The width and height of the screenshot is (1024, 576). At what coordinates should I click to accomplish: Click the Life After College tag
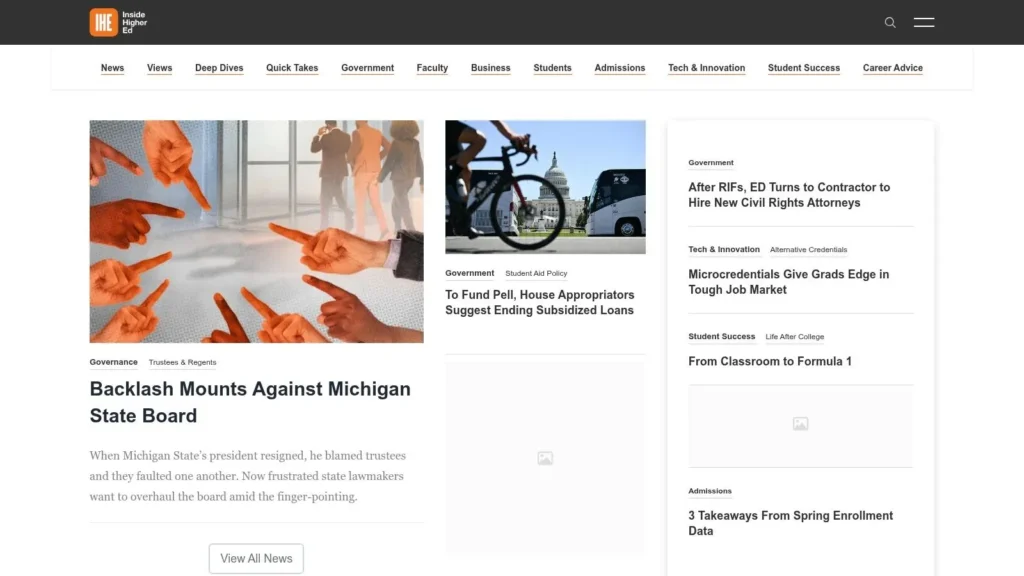[x=795, y=337]
